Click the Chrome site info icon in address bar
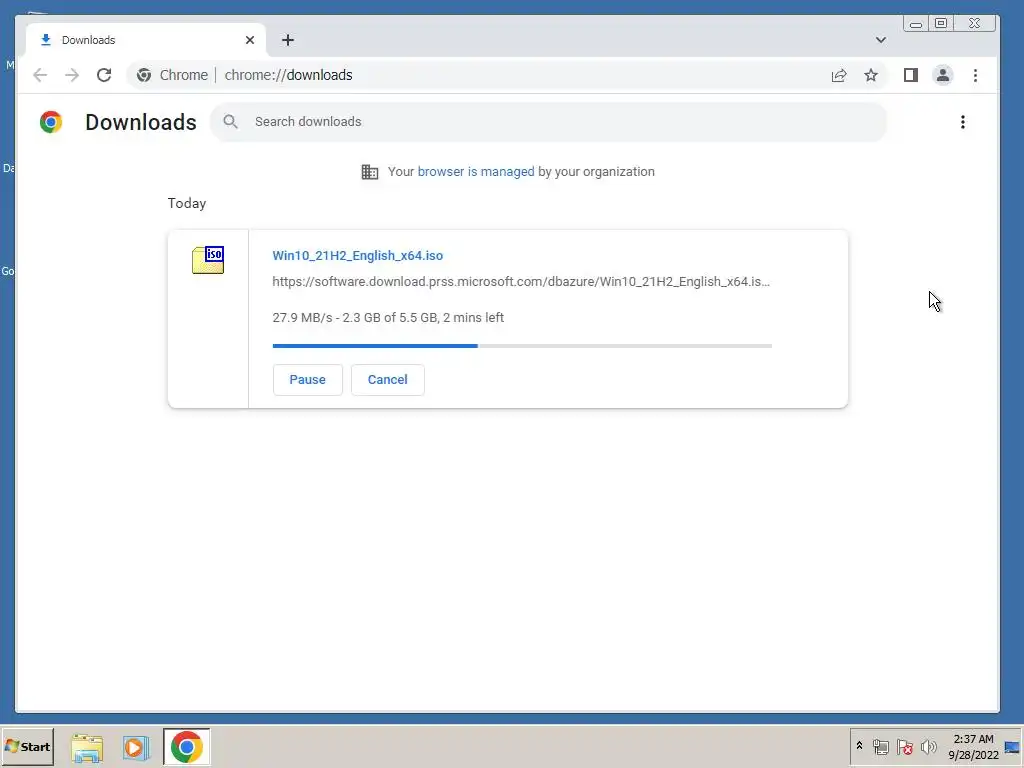1024x768 pixels. click(144, 75)
